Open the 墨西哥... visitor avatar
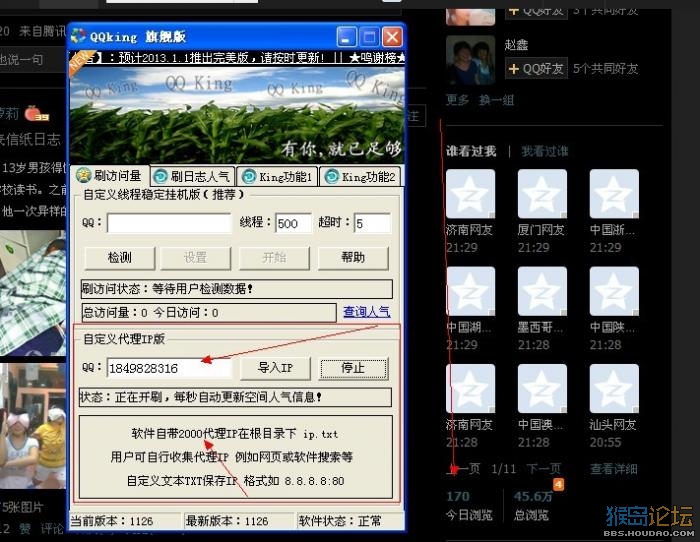This screenshot has width=700, height=542. click(x=542, y=291)
